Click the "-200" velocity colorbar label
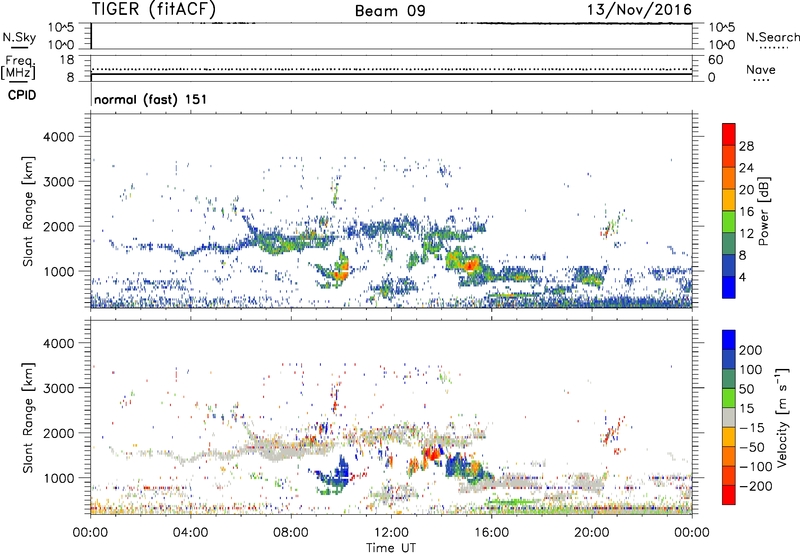The width and height of the screenshot is (800, 554). [x=755, y=486]
